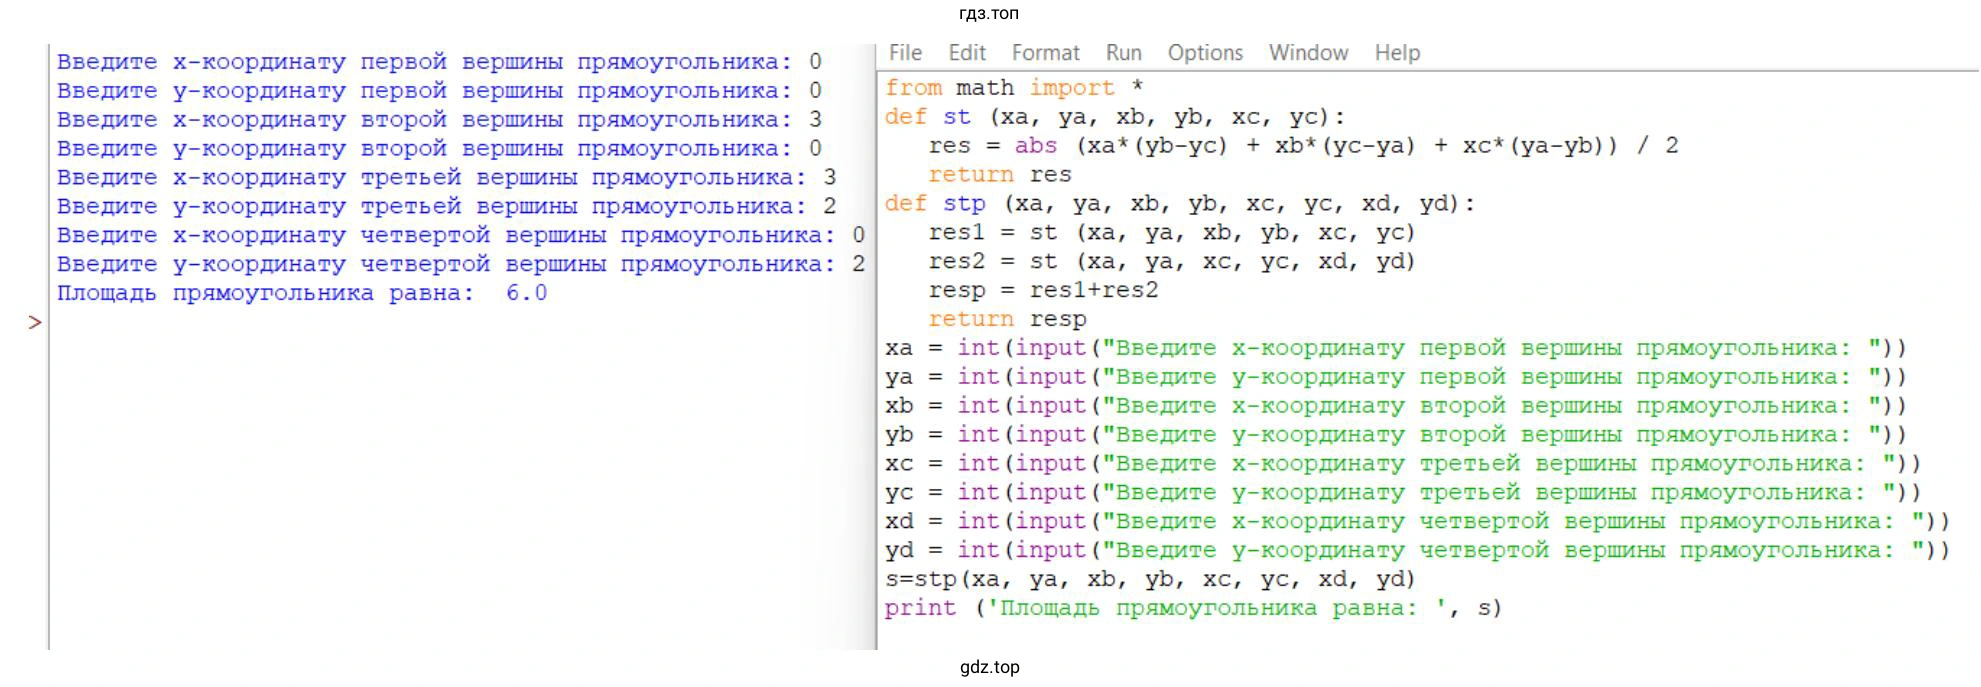
Task: Click shell line 'x-координату четвертой вершины'
Action: point(461,236)
